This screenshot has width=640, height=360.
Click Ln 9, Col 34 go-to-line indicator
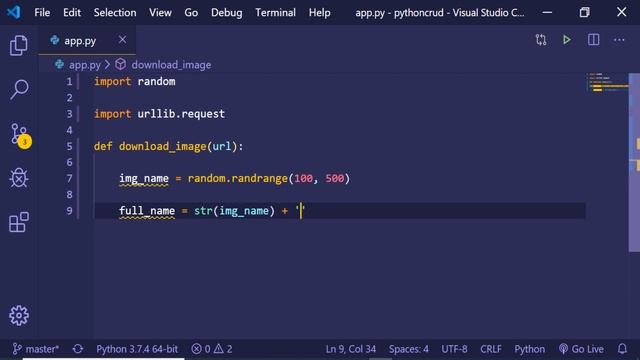pyautogui.click(x=351, y=349)
